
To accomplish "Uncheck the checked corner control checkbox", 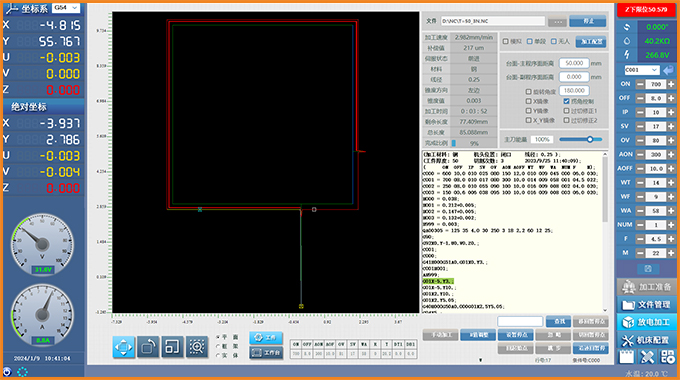I will [x=566, y=101].
